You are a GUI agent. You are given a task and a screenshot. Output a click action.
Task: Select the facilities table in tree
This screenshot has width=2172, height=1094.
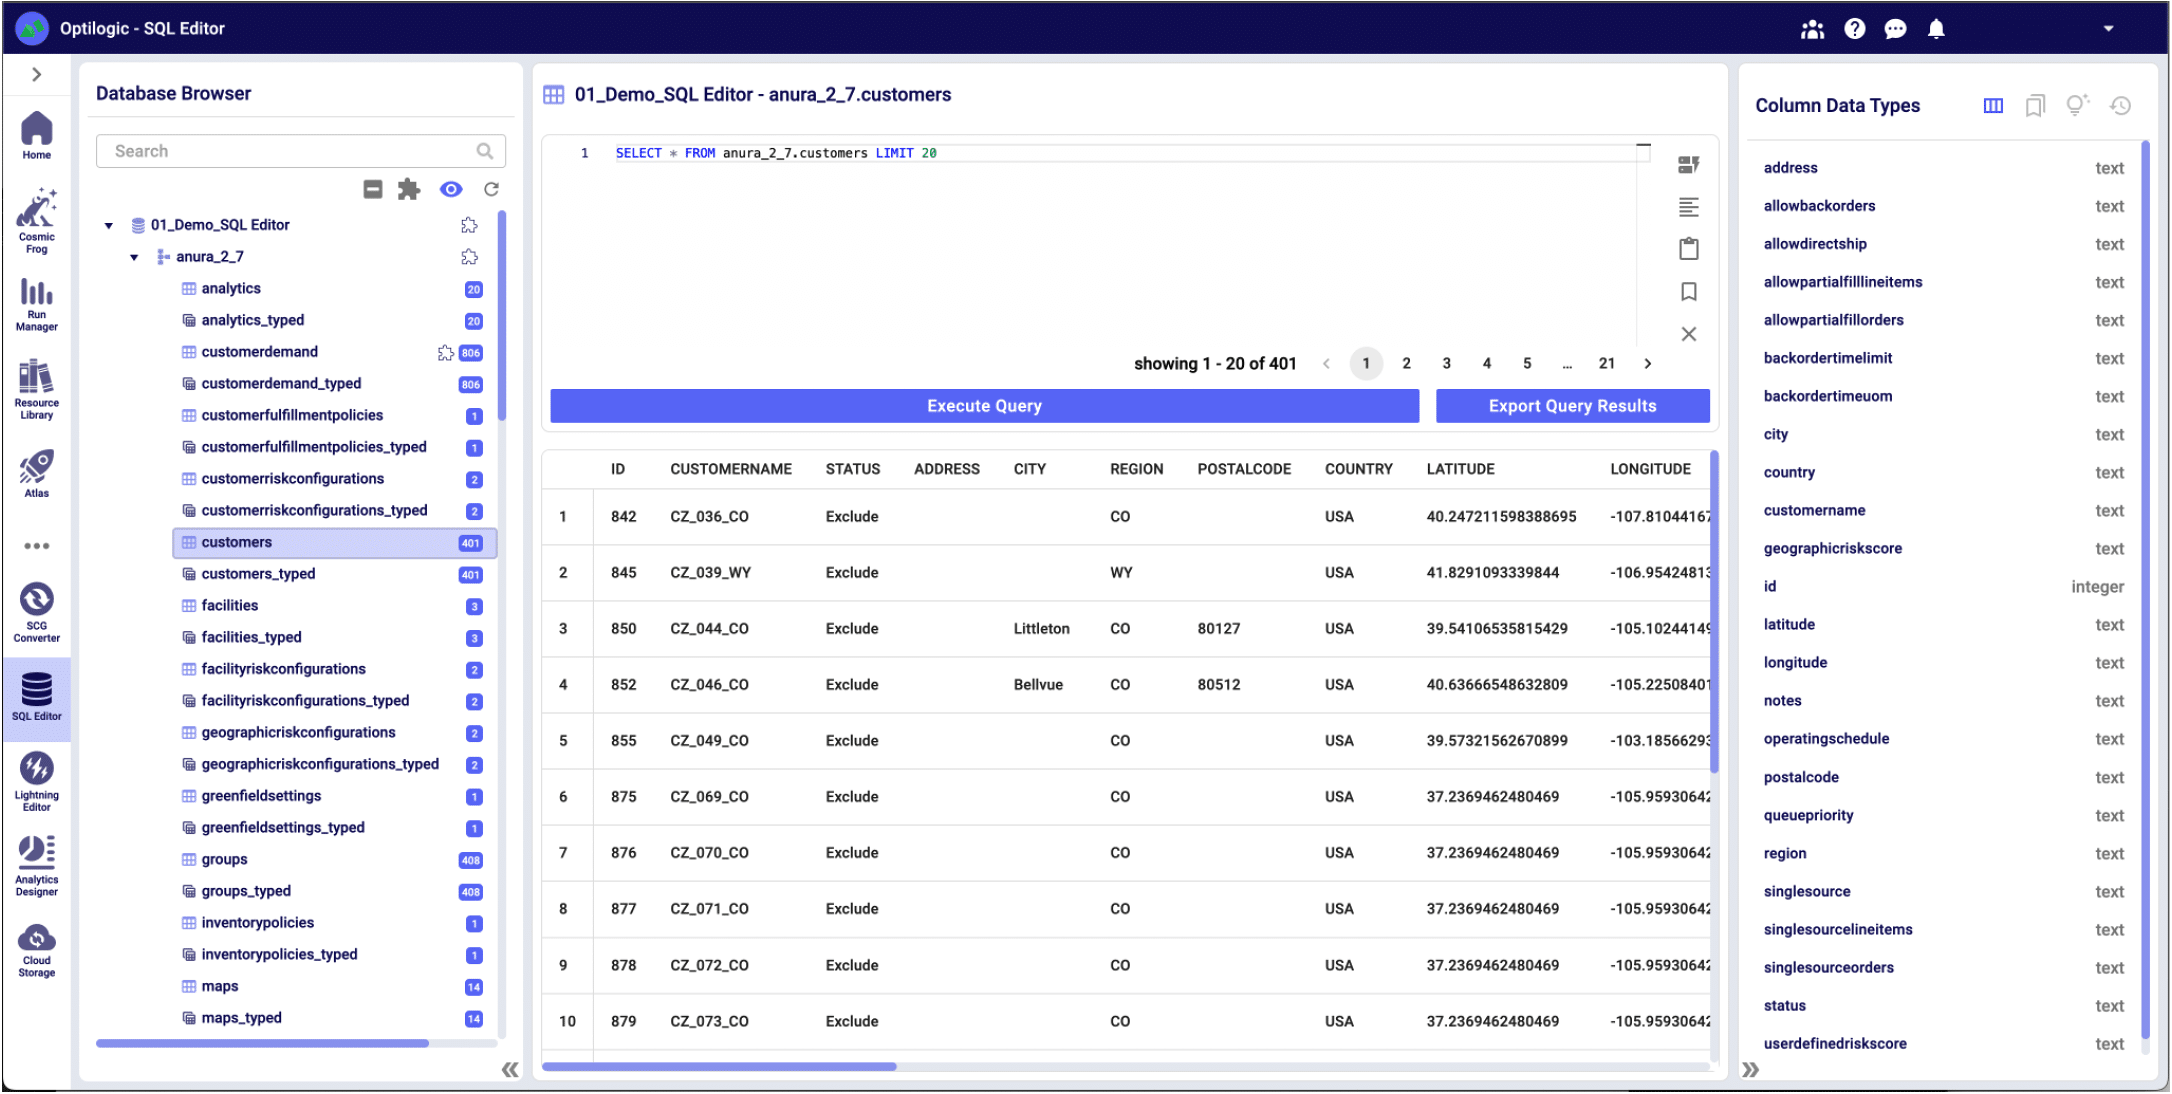230,605
